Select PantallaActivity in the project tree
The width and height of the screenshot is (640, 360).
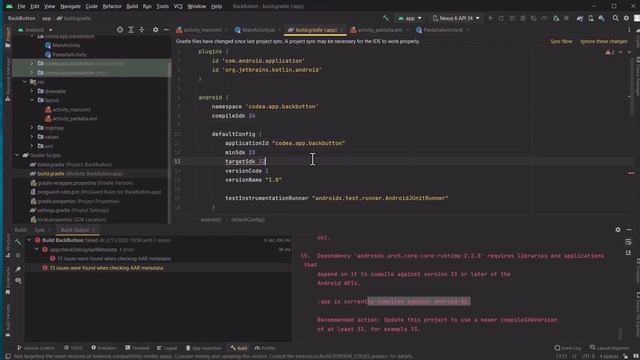click(66, 54)
